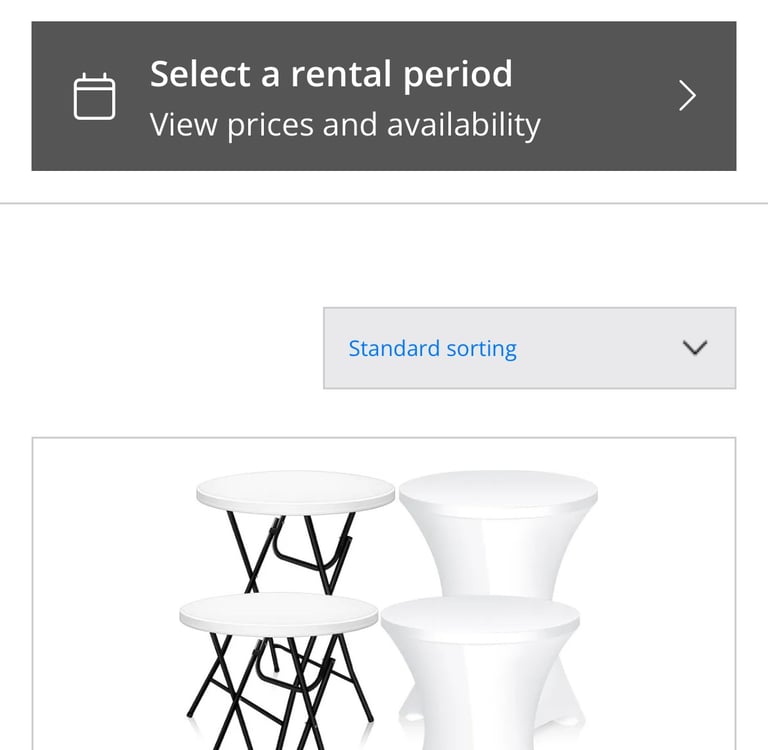Click the lower white stretch-cover table

point(480,680)
